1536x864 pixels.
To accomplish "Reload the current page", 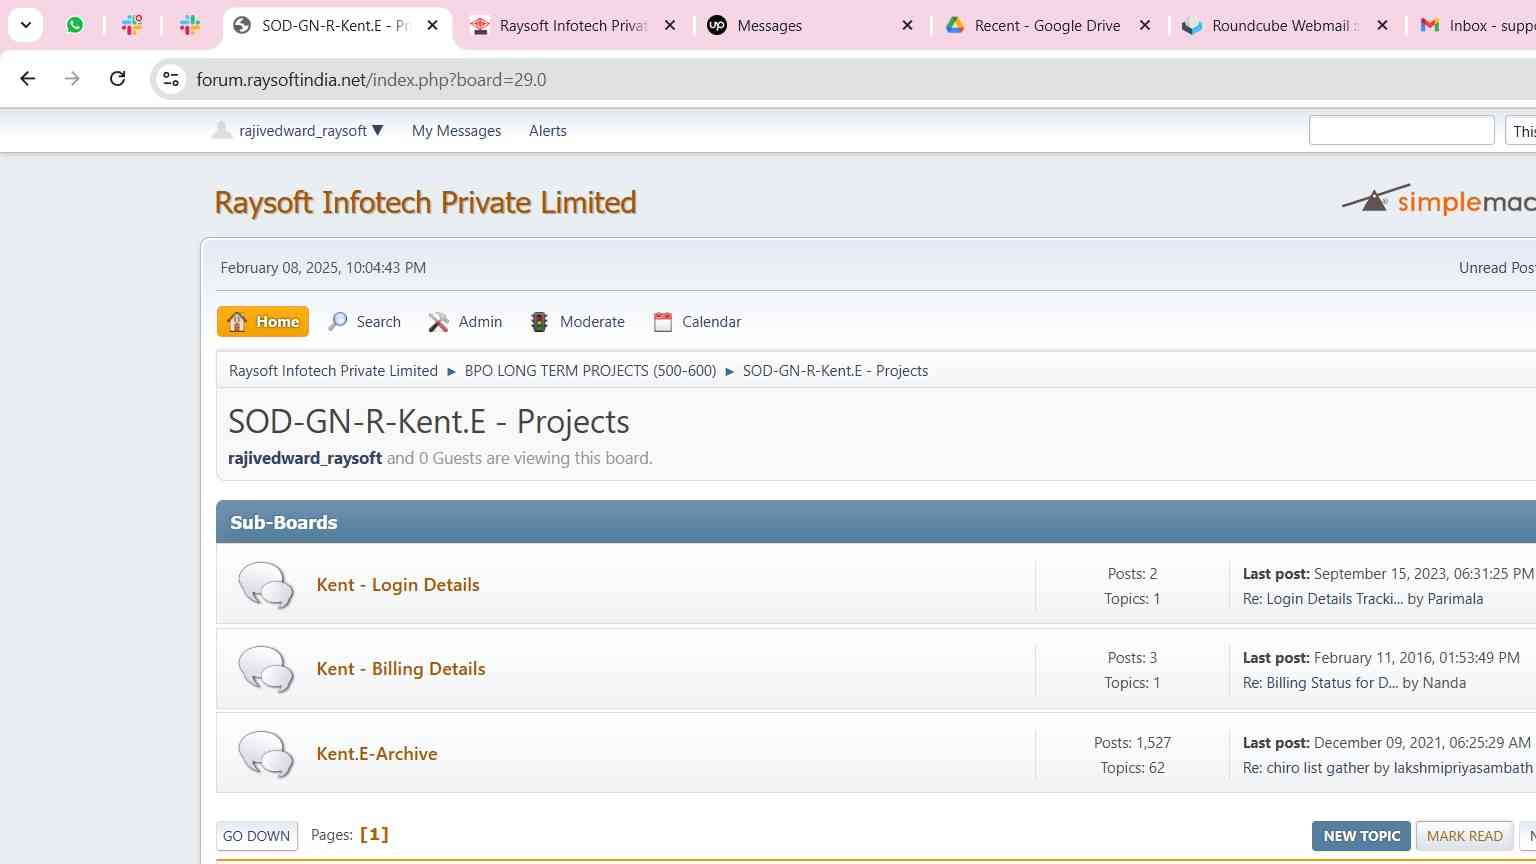I will point(117,79).
